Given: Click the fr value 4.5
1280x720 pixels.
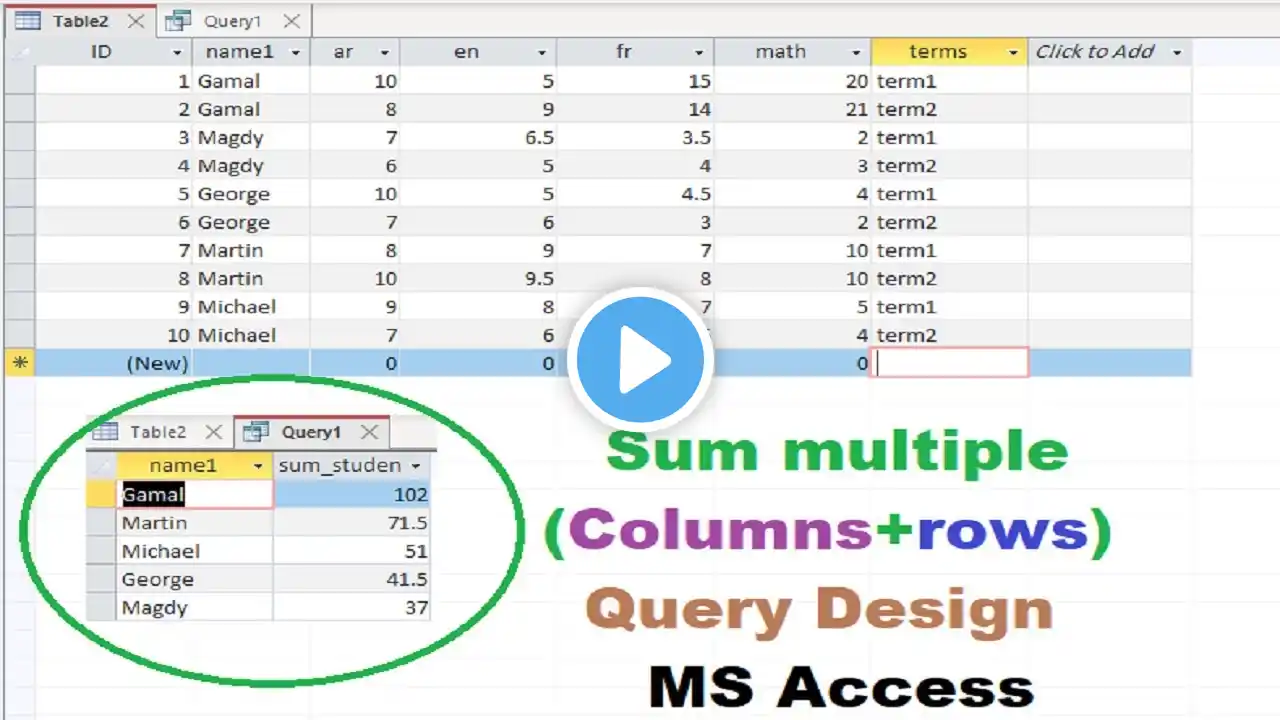Looking at the screenshot, I should 697,194.
